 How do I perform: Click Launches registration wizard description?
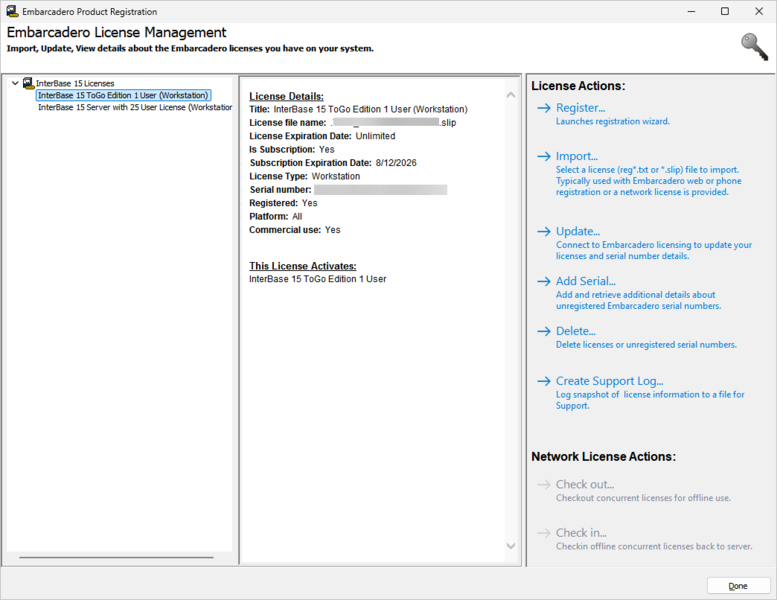click(613, 121)
